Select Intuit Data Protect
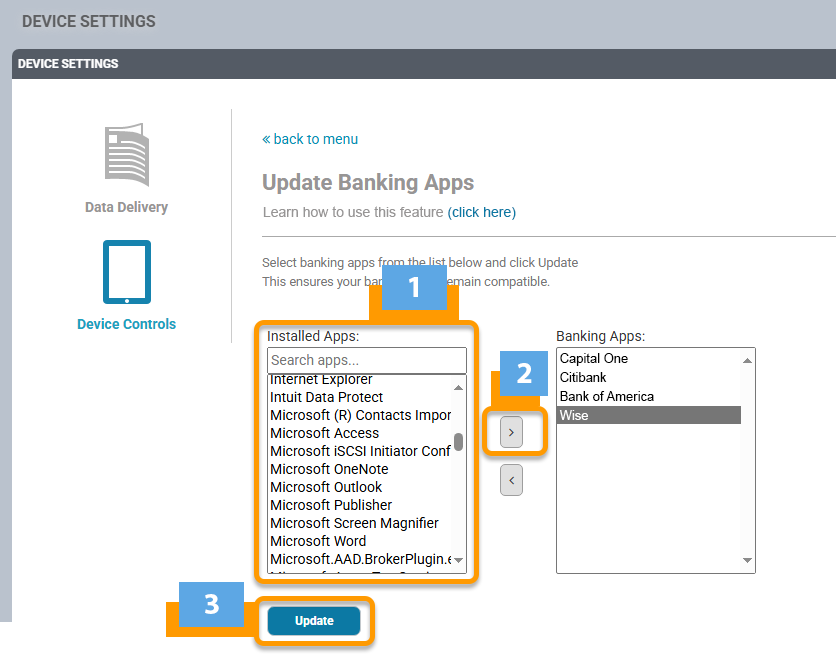Viewport: 836px width, 670px height. point(360,397)
